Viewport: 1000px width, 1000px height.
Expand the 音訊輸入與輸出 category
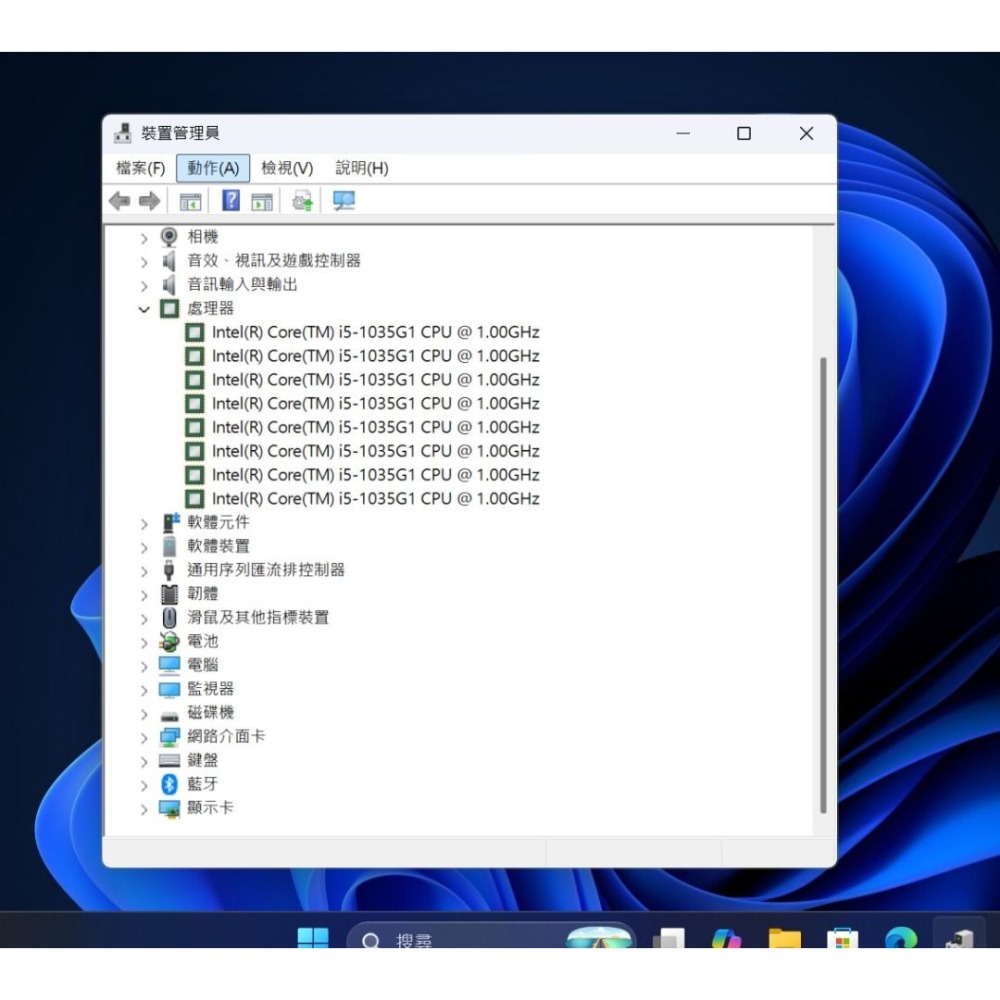(144, 286)
